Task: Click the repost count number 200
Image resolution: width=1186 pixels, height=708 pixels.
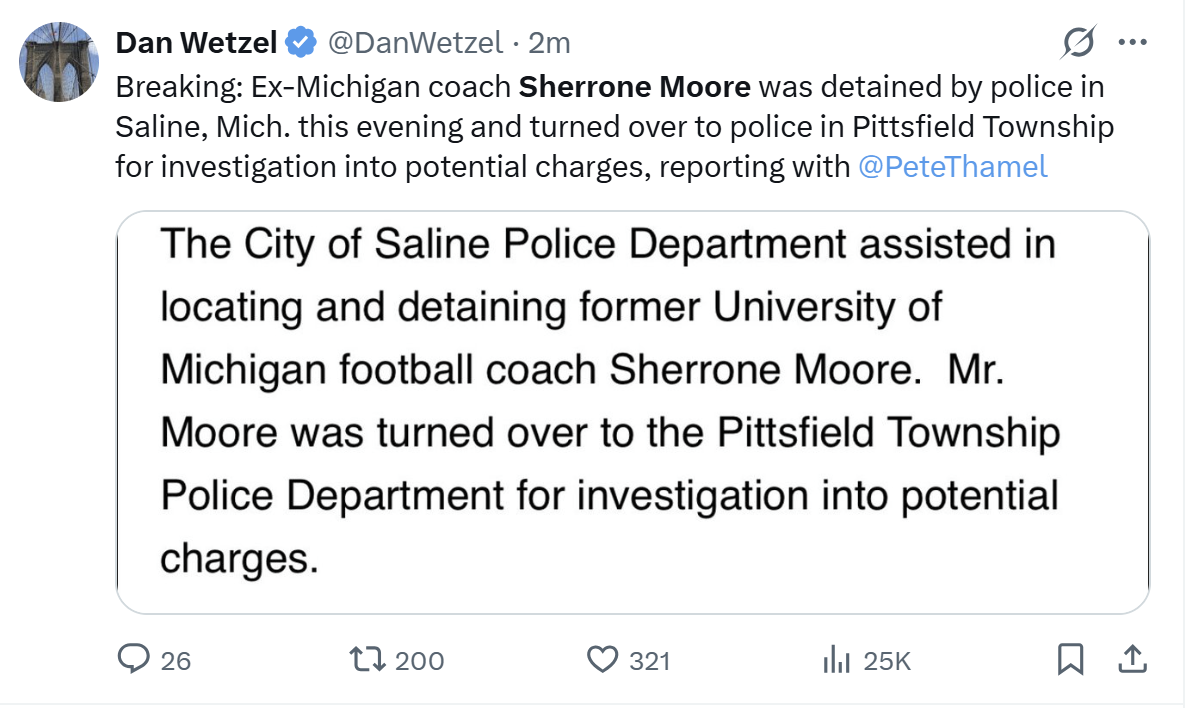Action: click(420, 661)
